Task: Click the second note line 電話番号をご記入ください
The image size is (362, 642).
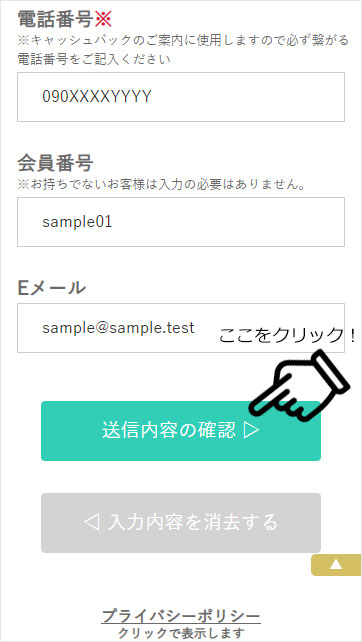Action: pyautogui.click(x=94, y=59)
